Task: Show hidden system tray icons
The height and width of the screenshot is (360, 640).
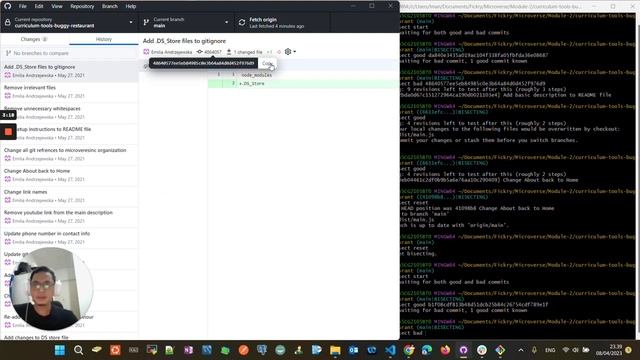Action: (521, 350)
